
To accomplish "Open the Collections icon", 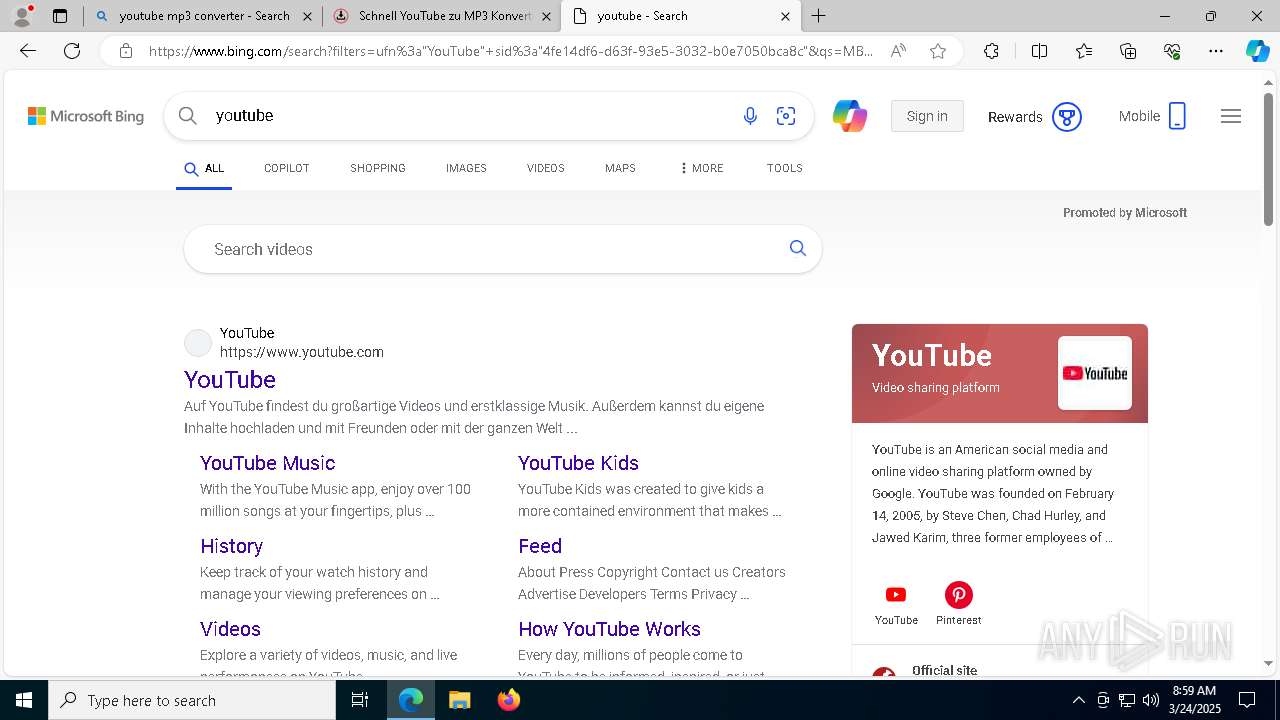I will point(1128,51).
